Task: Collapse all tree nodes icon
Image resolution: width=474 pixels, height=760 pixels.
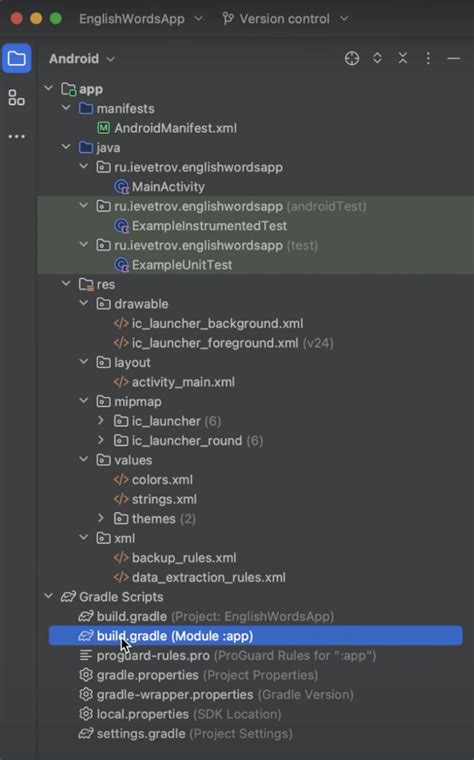Action: (402, 59)
